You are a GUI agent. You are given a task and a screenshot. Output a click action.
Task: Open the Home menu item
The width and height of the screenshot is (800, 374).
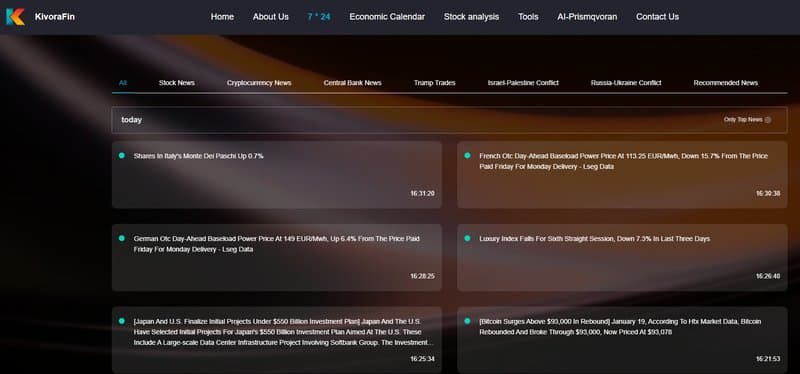point(222,17)
